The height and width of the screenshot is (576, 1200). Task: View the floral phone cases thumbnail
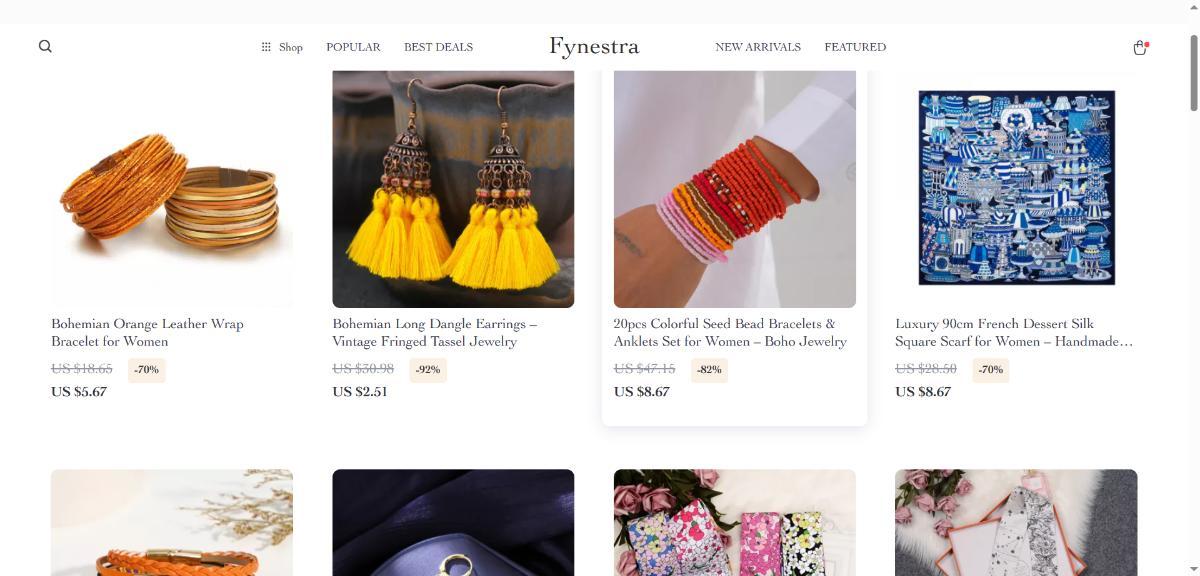tap(735, 522)
